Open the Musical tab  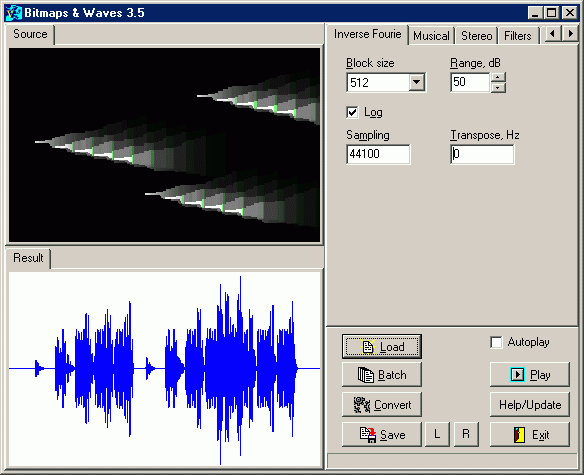click(x=431, y=36)
